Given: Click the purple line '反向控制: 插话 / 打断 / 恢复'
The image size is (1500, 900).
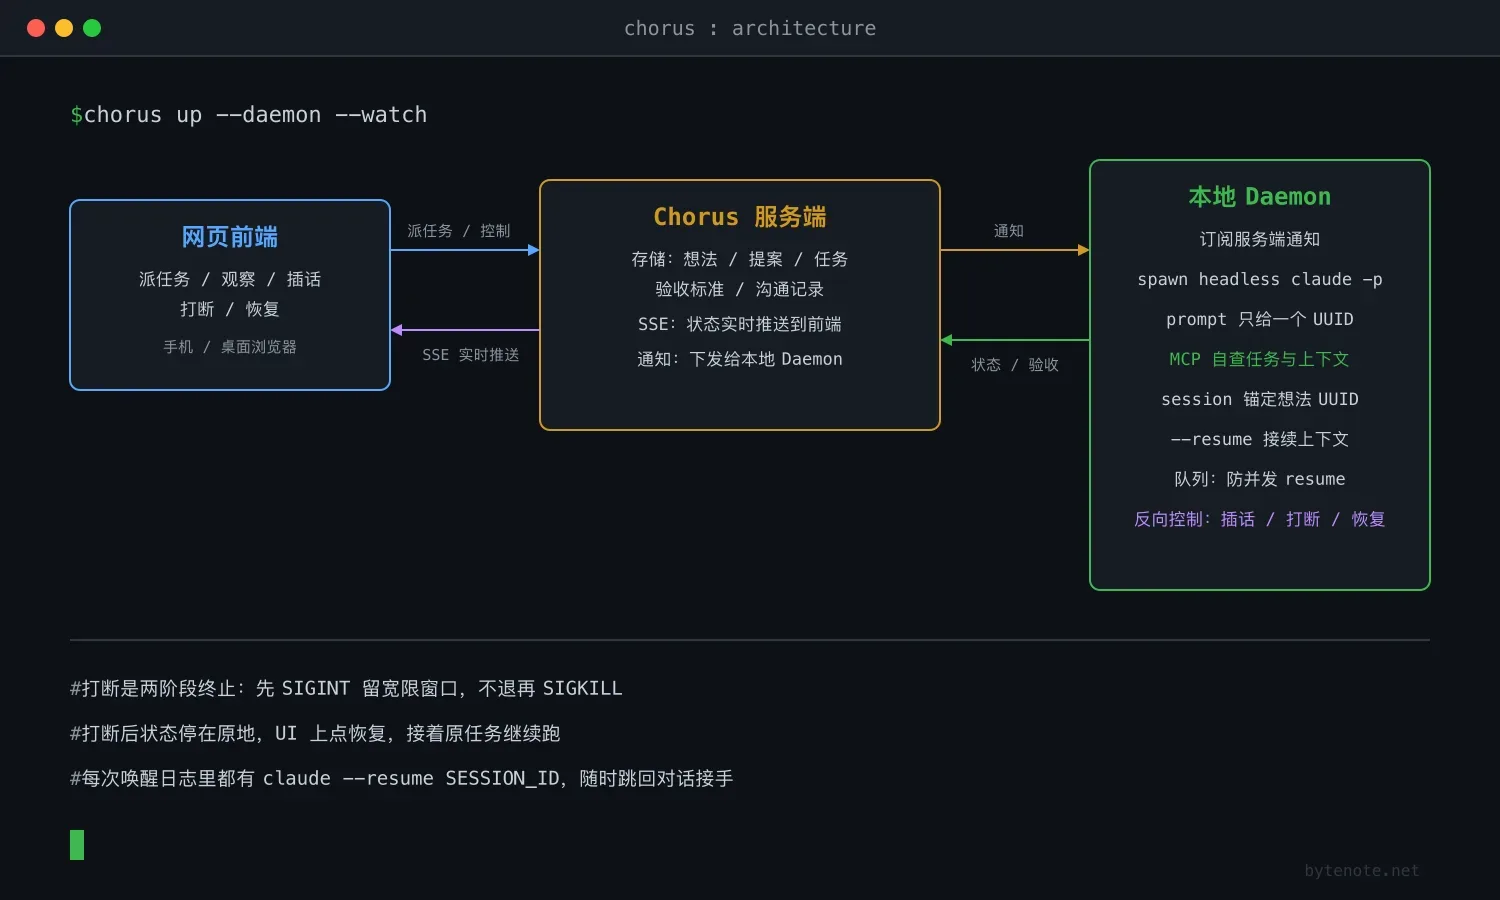Looking at the screenshot, I should pos(1260,519).
